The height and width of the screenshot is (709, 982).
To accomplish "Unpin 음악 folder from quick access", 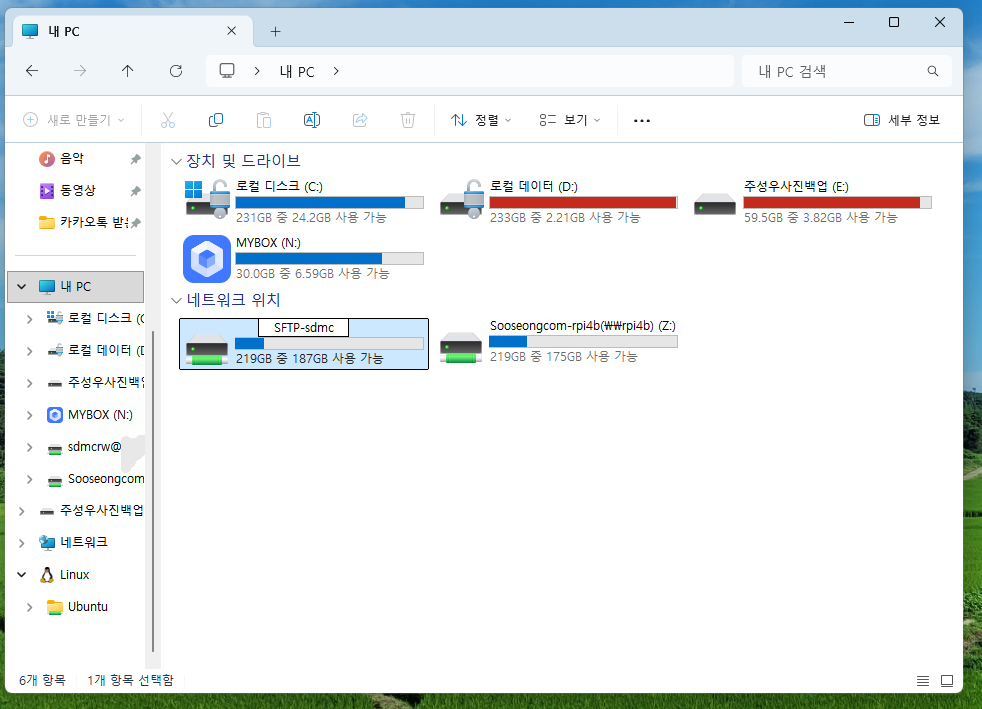I will coord(135,159).
